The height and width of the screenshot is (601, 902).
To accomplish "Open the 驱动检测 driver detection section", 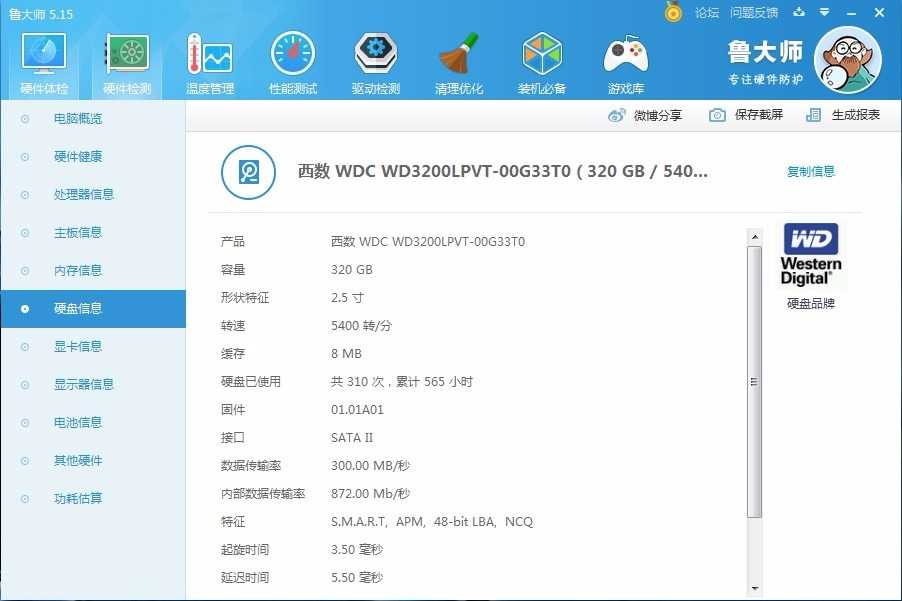I will [376, 63].
